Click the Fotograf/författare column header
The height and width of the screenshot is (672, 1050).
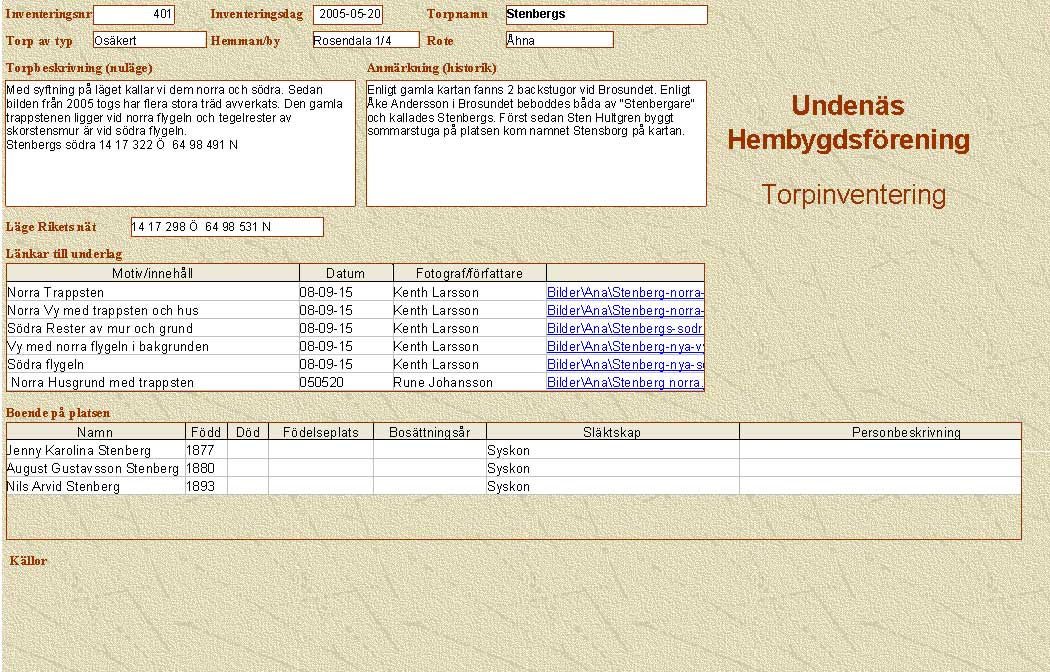(x=470, y=273)
